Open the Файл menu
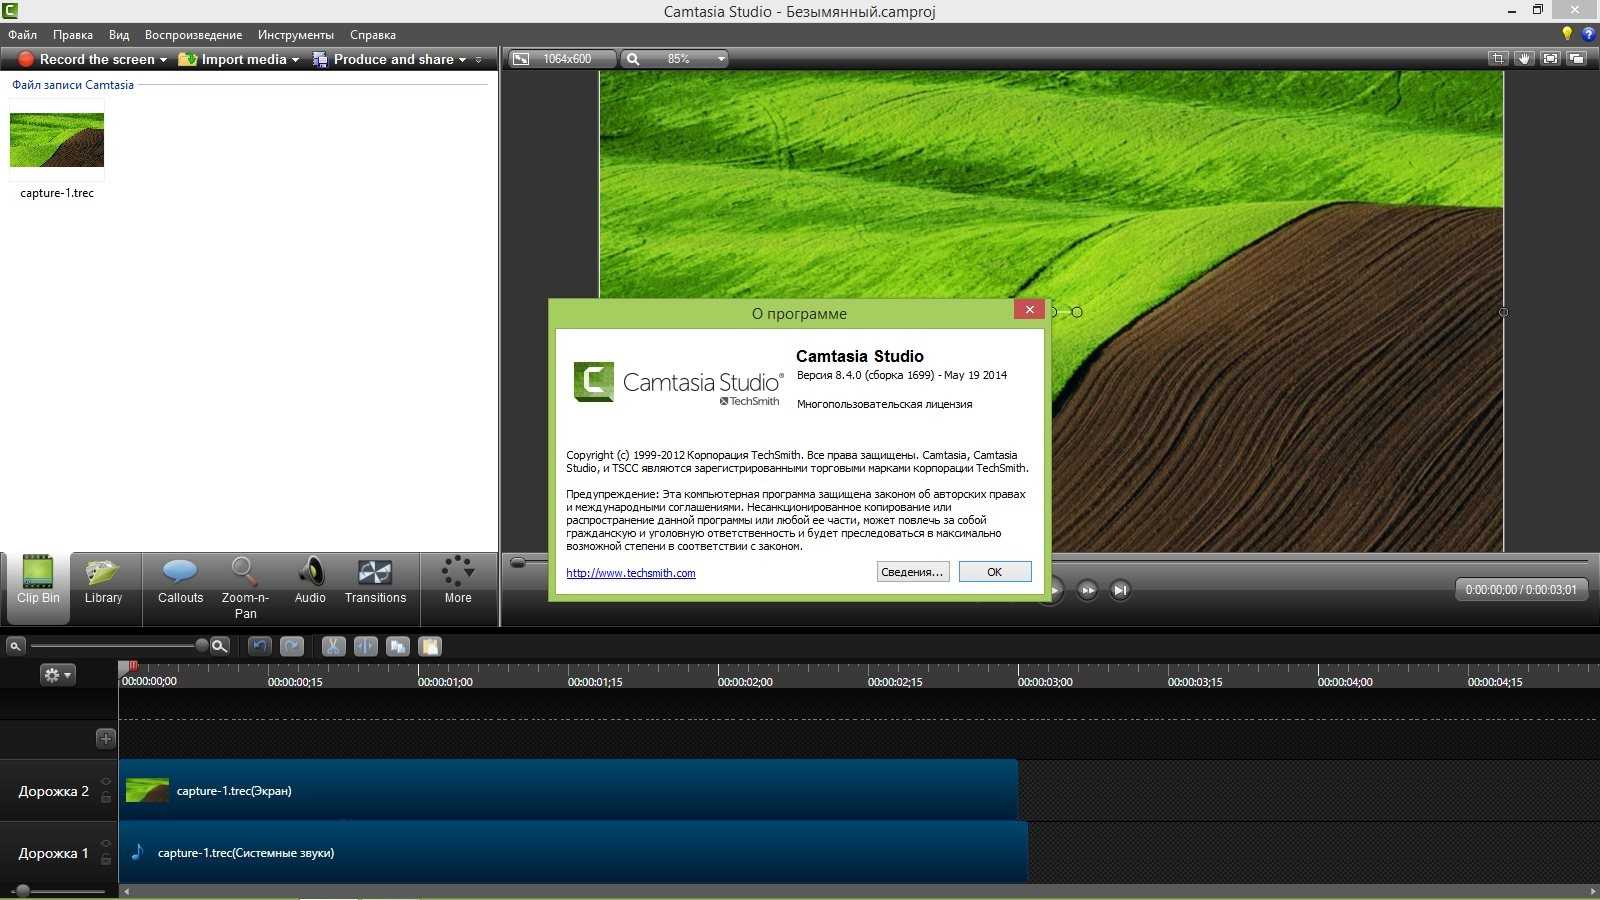The width and height of the screenshot is (1600, 900). (22, 35)
